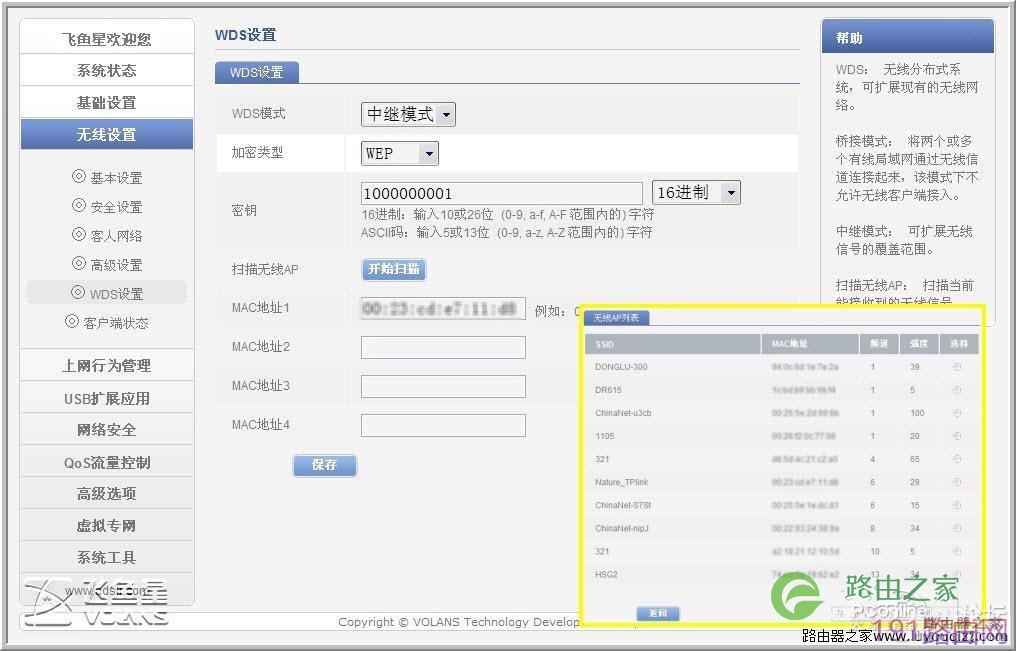
Task: Click the MAC地址1 input field
Action: [443, 308]
